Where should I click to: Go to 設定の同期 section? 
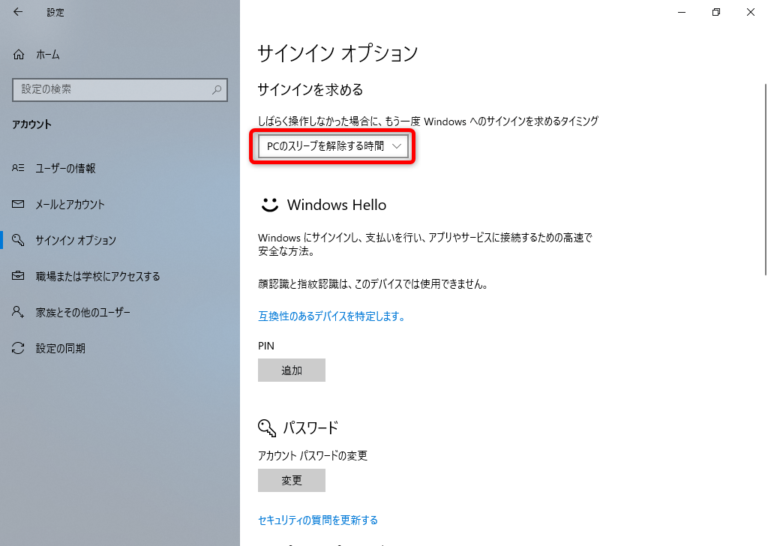pos(61,348)
